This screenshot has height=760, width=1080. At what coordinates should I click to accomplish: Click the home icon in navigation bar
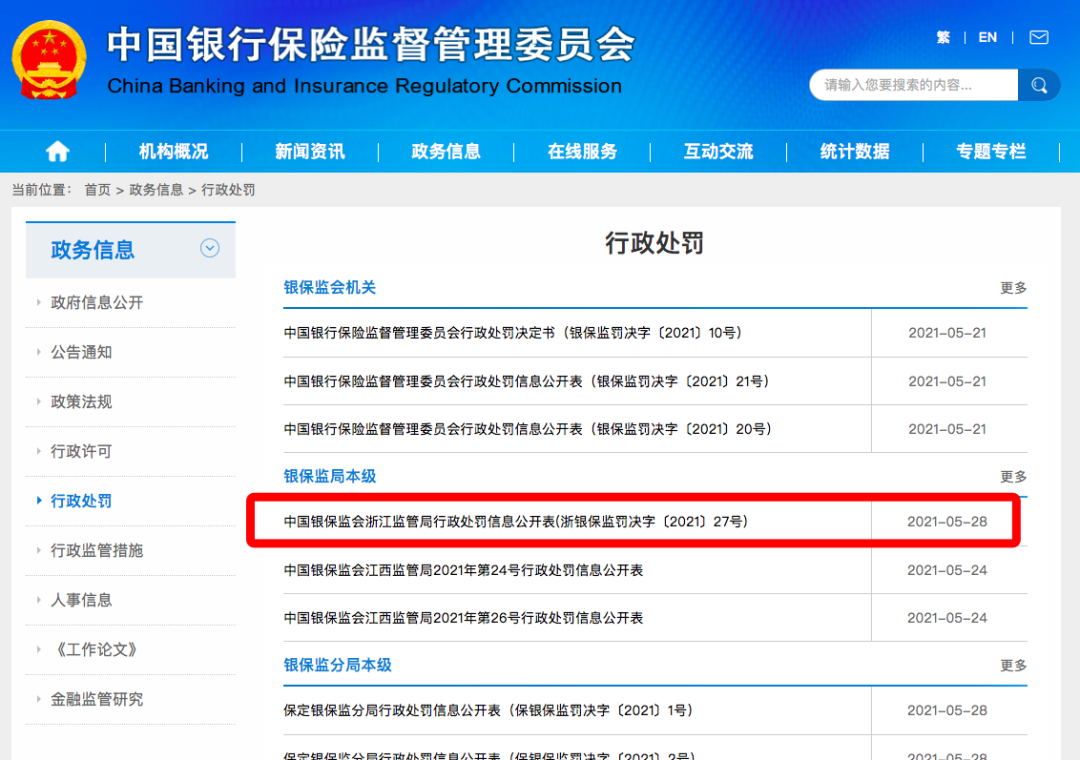[57, 151]
